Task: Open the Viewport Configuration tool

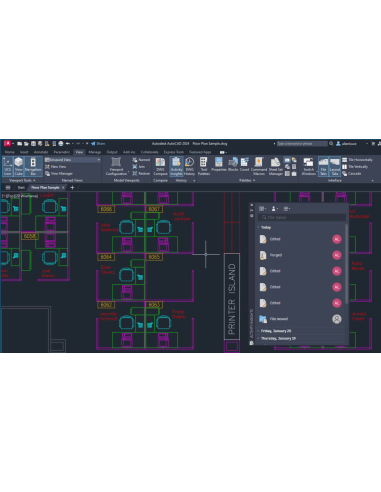Action: [116, 166]
